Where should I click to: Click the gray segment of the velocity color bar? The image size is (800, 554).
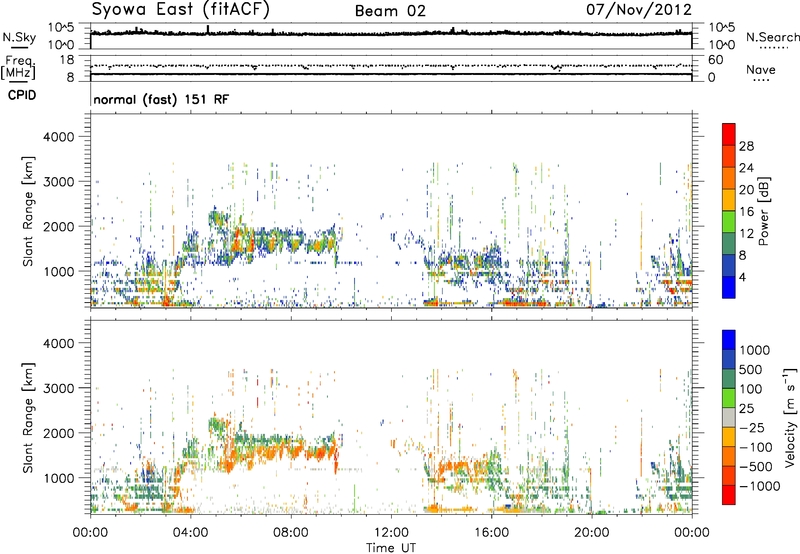729,418
